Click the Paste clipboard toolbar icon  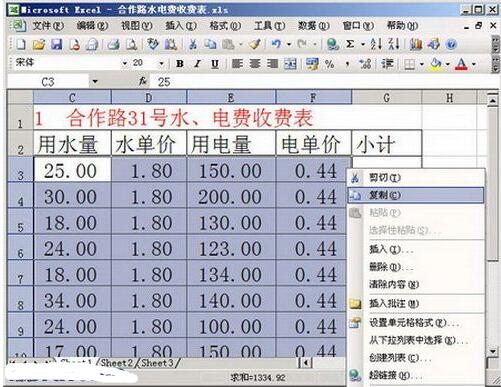click(228, 44)
